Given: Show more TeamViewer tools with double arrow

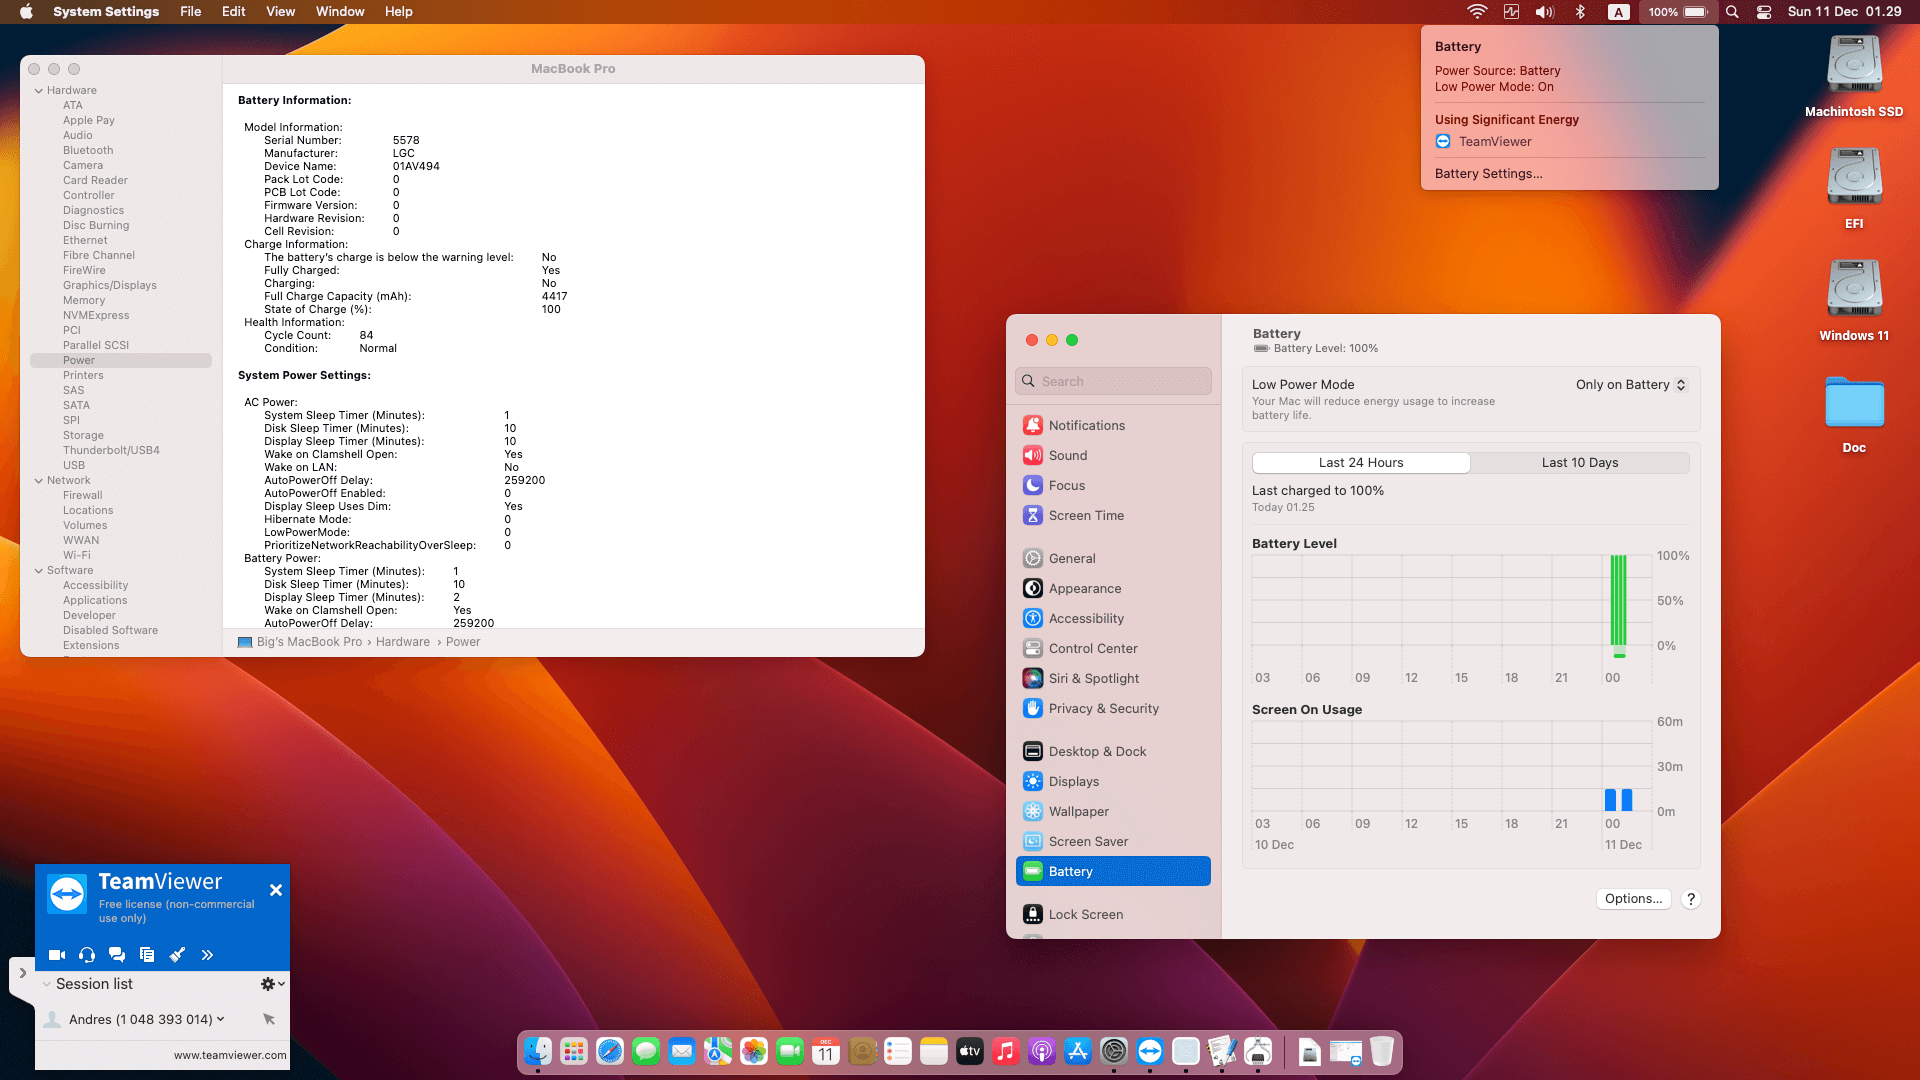Looking at the screenshot, I should [207, 955].
